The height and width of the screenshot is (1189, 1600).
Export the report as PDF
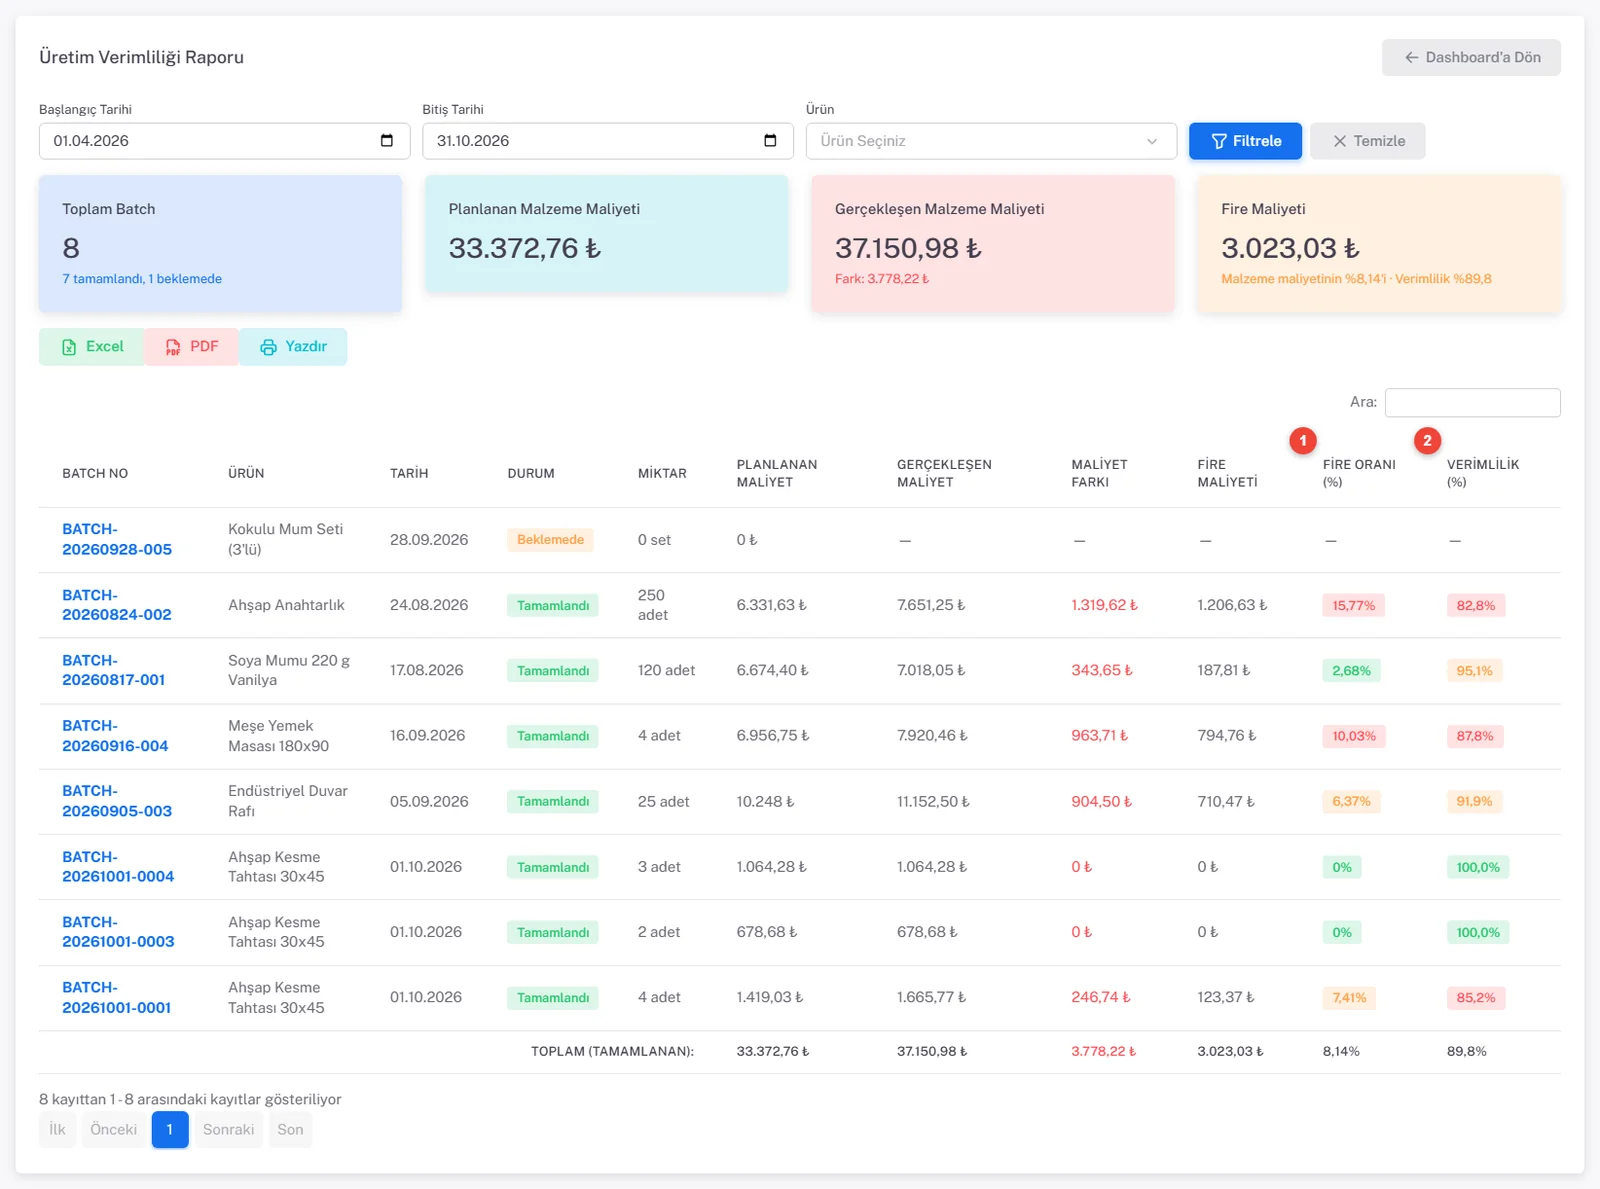click(x=192, y=347)
